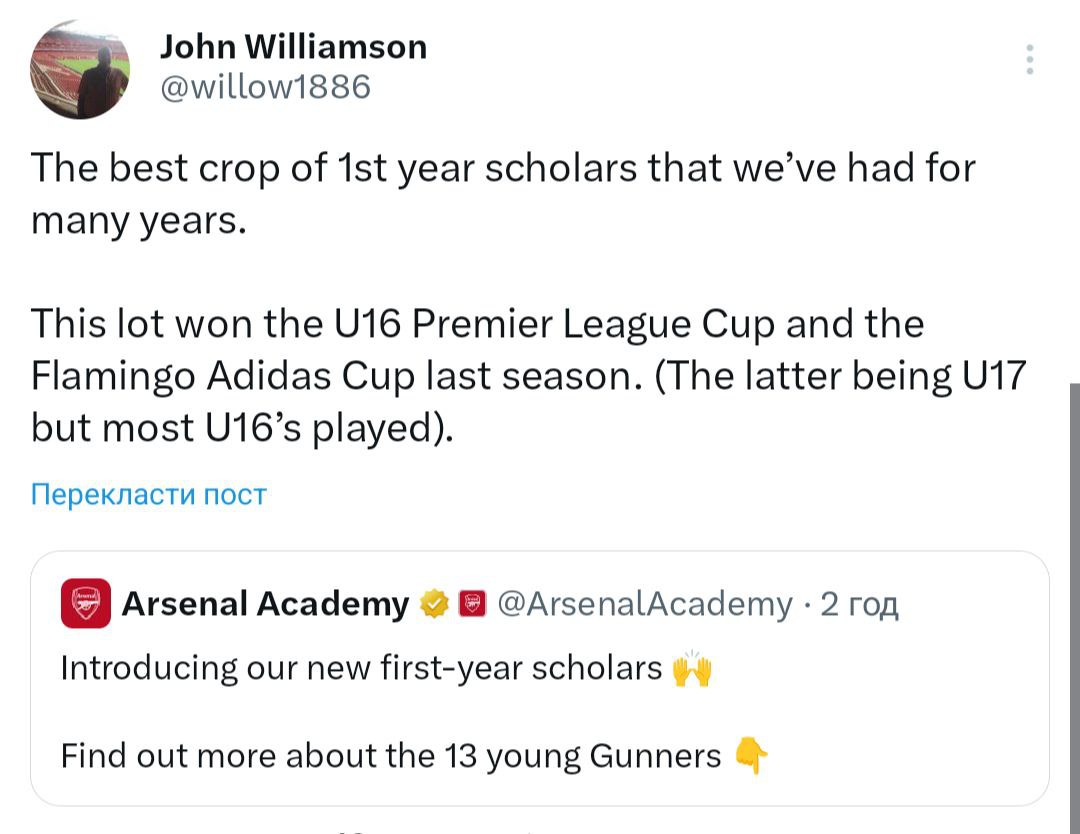Click the Arsenal crest avatar in quoted post
This screenshot has height=834, width=1080.
click(86, 604)
